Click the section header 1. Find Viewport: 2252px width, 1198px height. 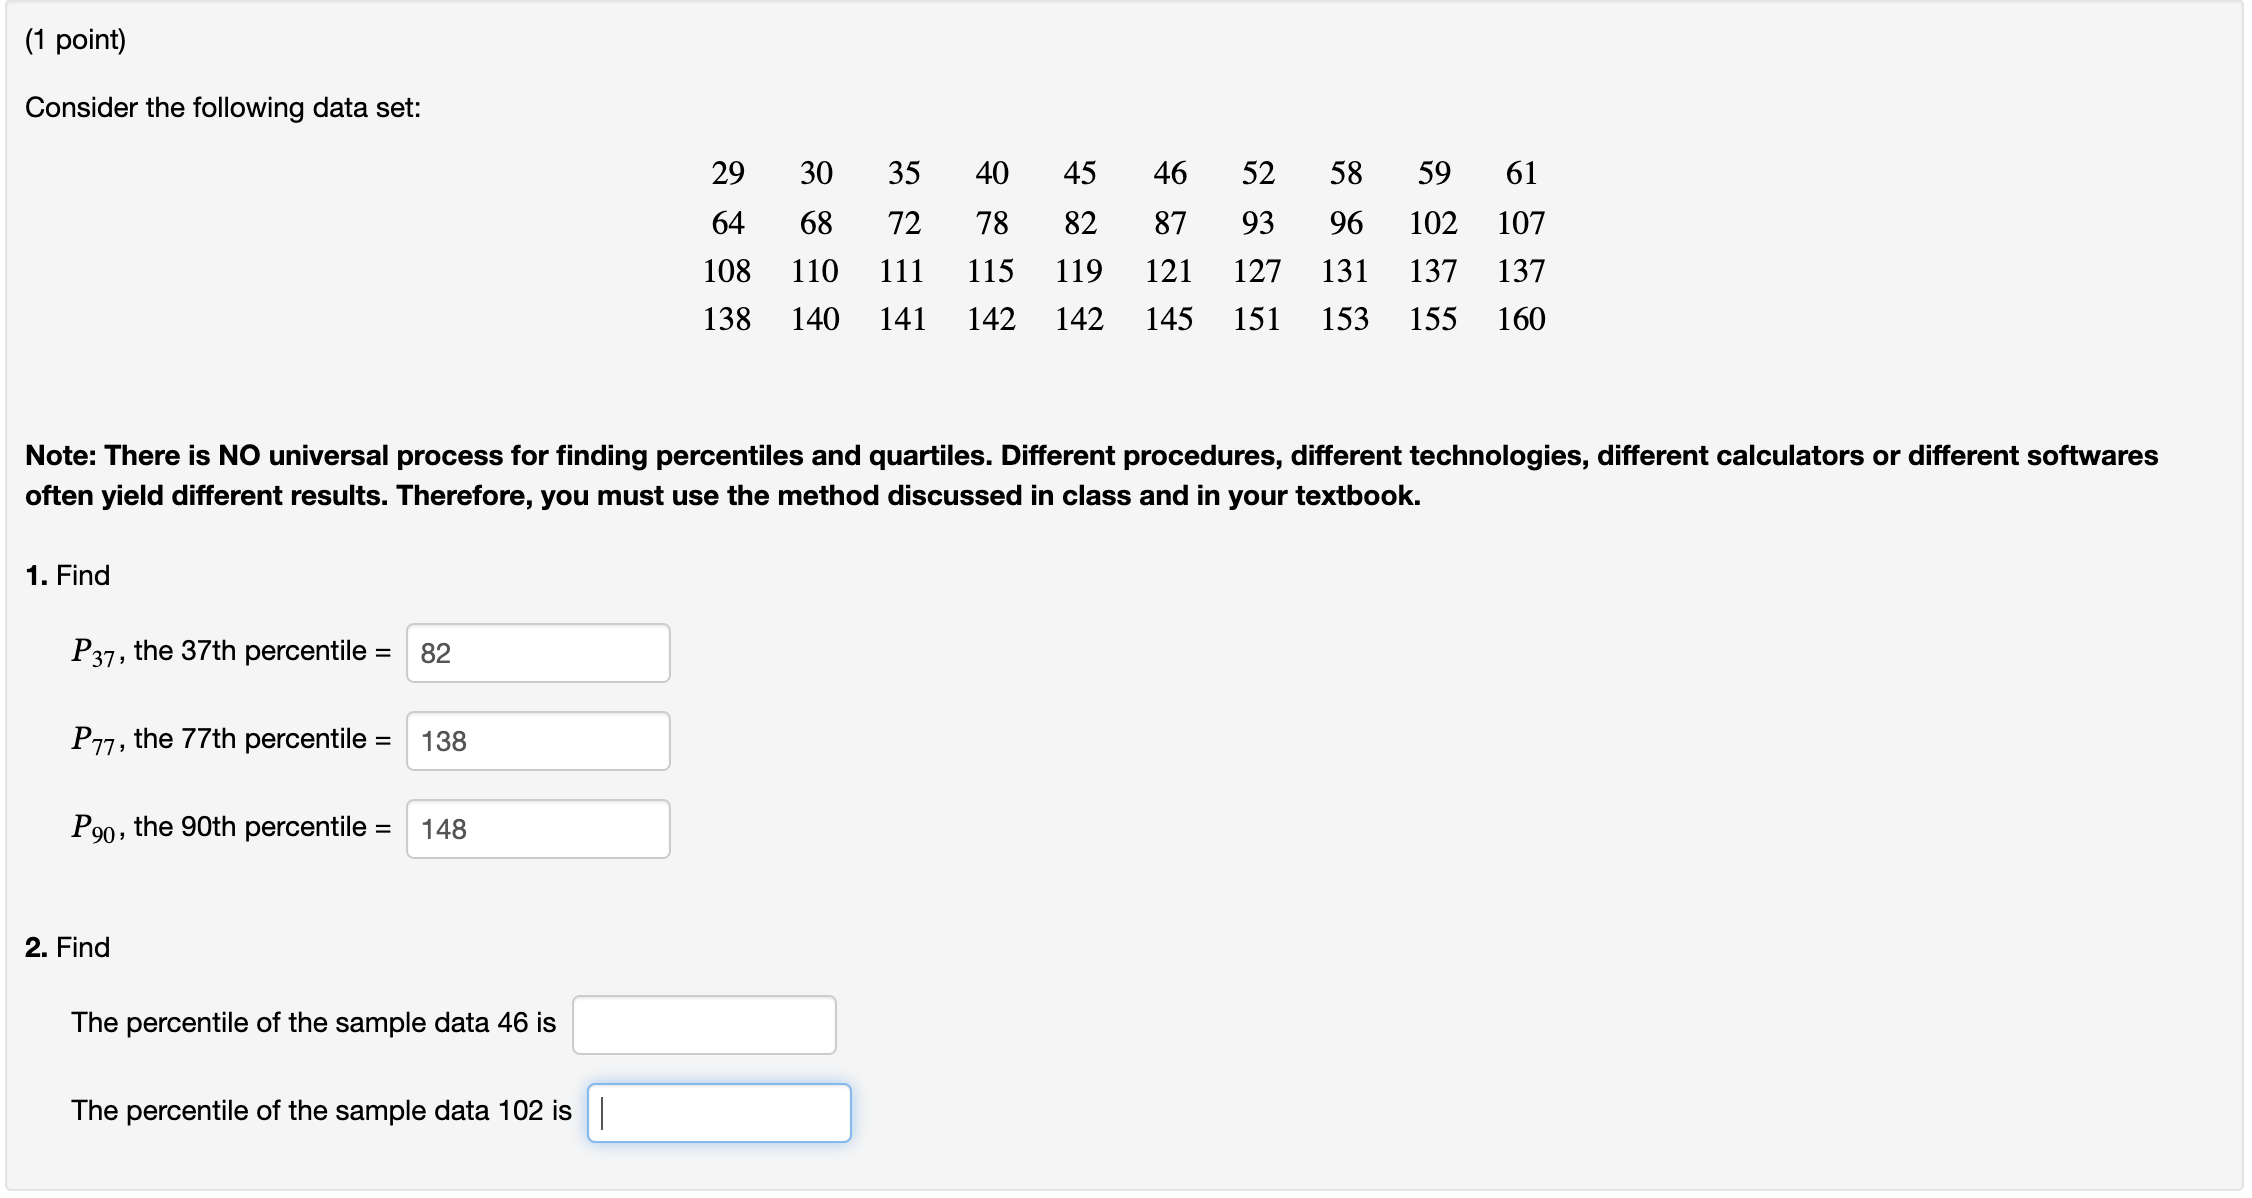point(67,575)
